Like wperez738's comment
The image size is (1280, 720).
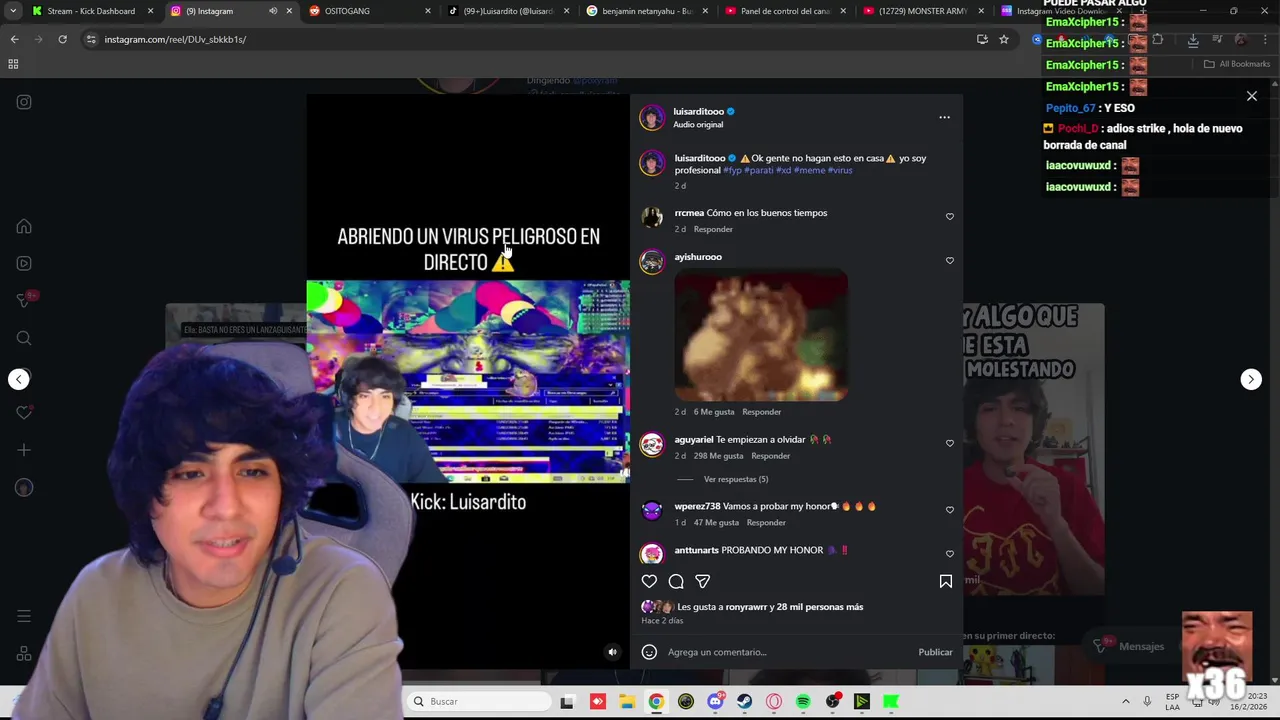950,510
